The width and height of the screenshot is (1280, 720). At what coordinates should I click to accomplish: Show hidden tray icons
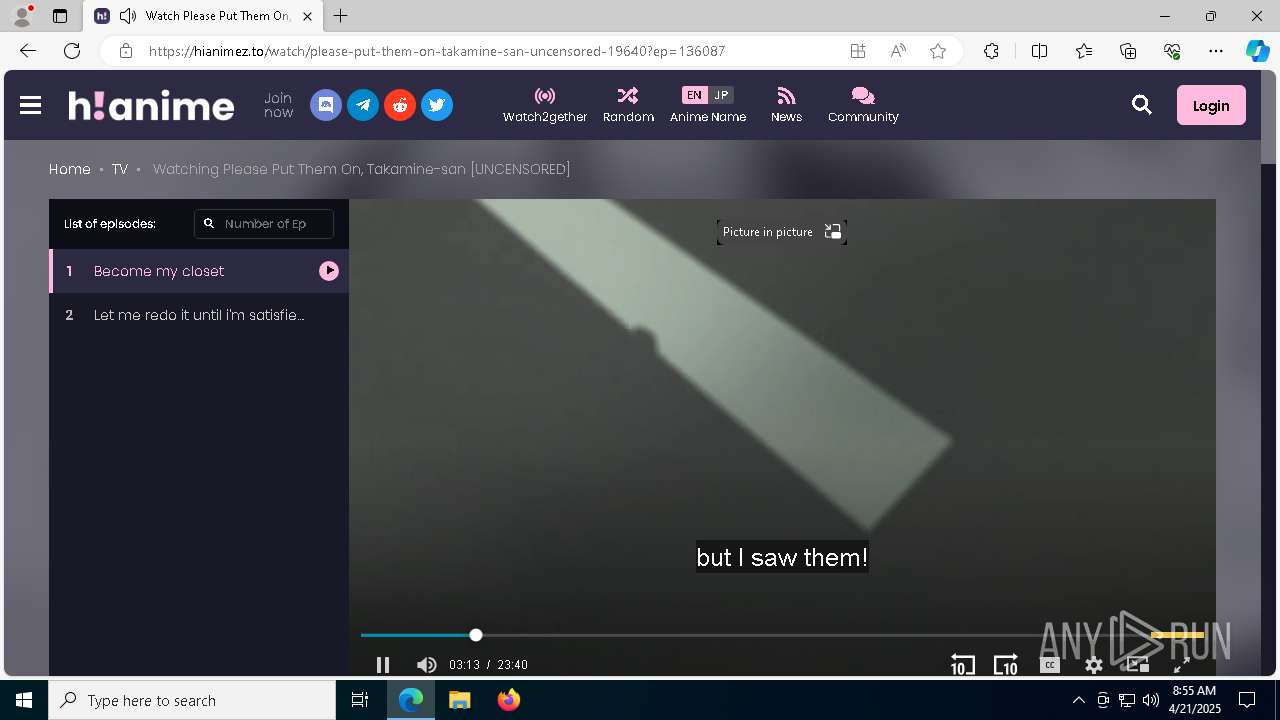pos(1078,700)
